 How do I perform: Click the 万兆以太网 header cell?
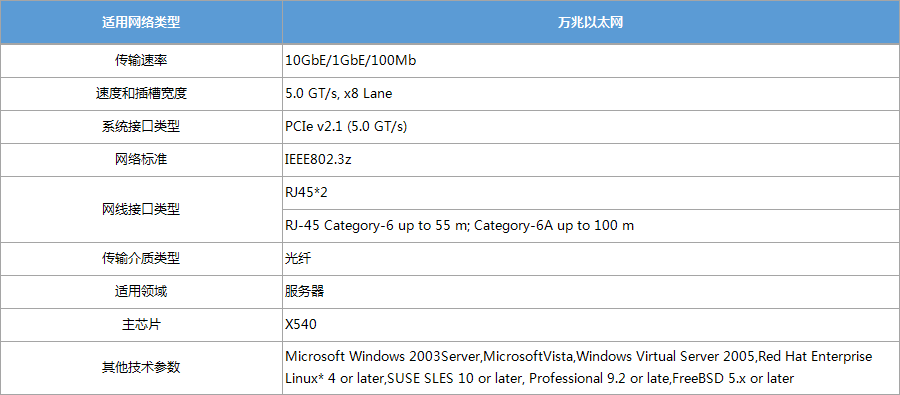[x=591, y=22]
